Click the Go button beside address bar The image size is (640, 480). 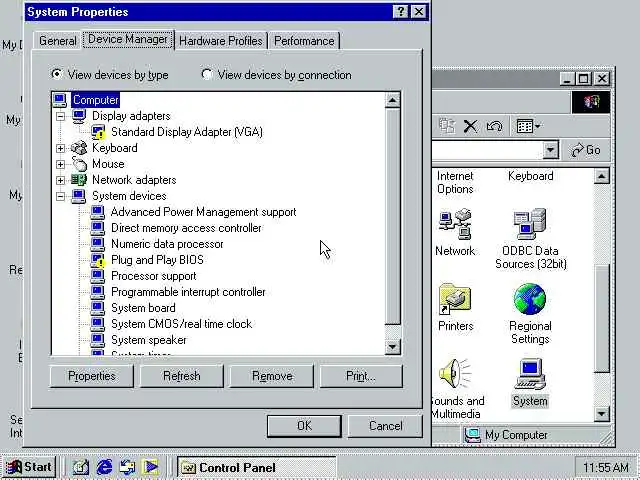(x=585, y=150)
